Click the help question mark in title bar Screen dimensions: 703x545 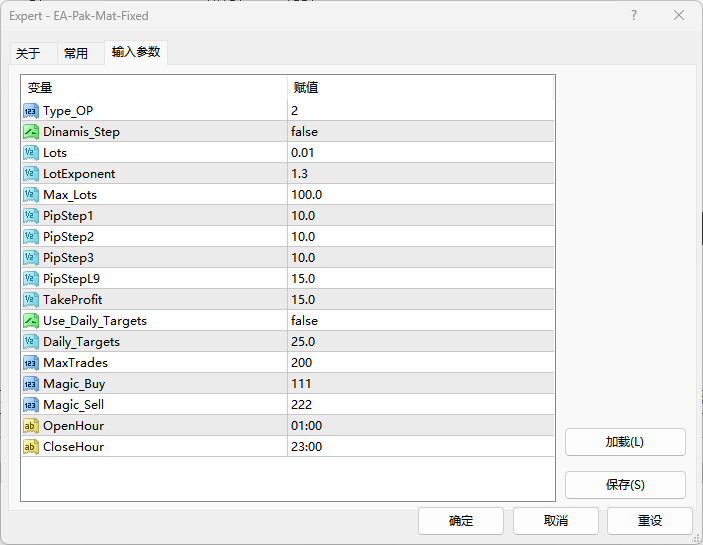pyautogui.click(x=634, y=16)
